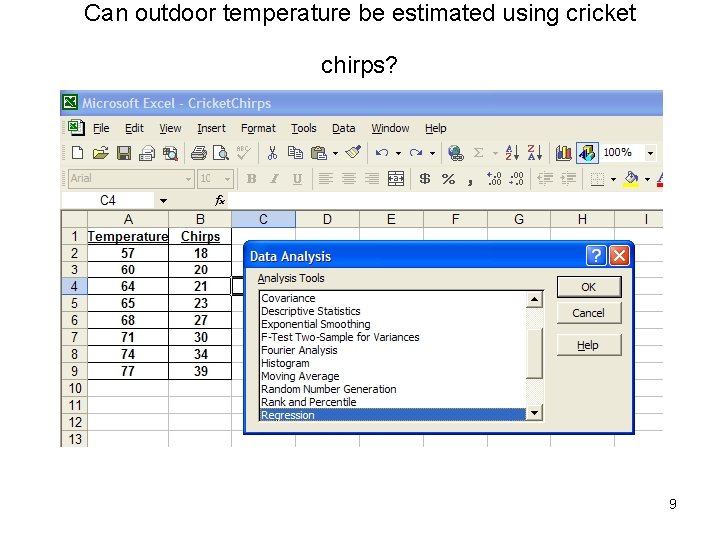The image size is (720, 540).
Task: Open the Undo history dropdown arrow
Action: pyautogui.click(x=398, y=153)
